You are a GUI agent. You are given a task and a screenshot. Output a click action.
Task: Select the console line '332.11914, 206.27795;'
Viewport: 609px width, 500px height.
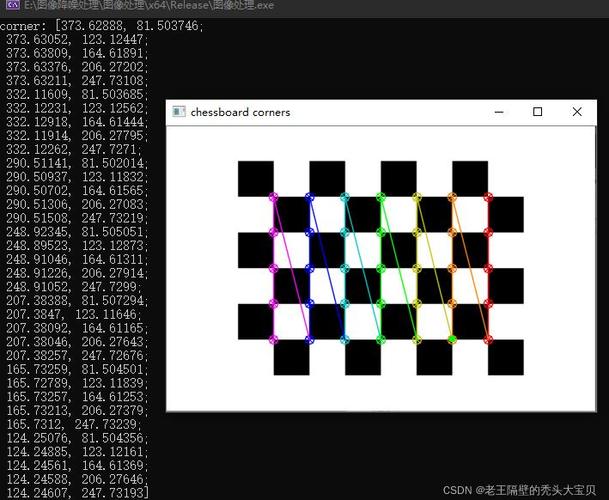[x=77, y=136]
